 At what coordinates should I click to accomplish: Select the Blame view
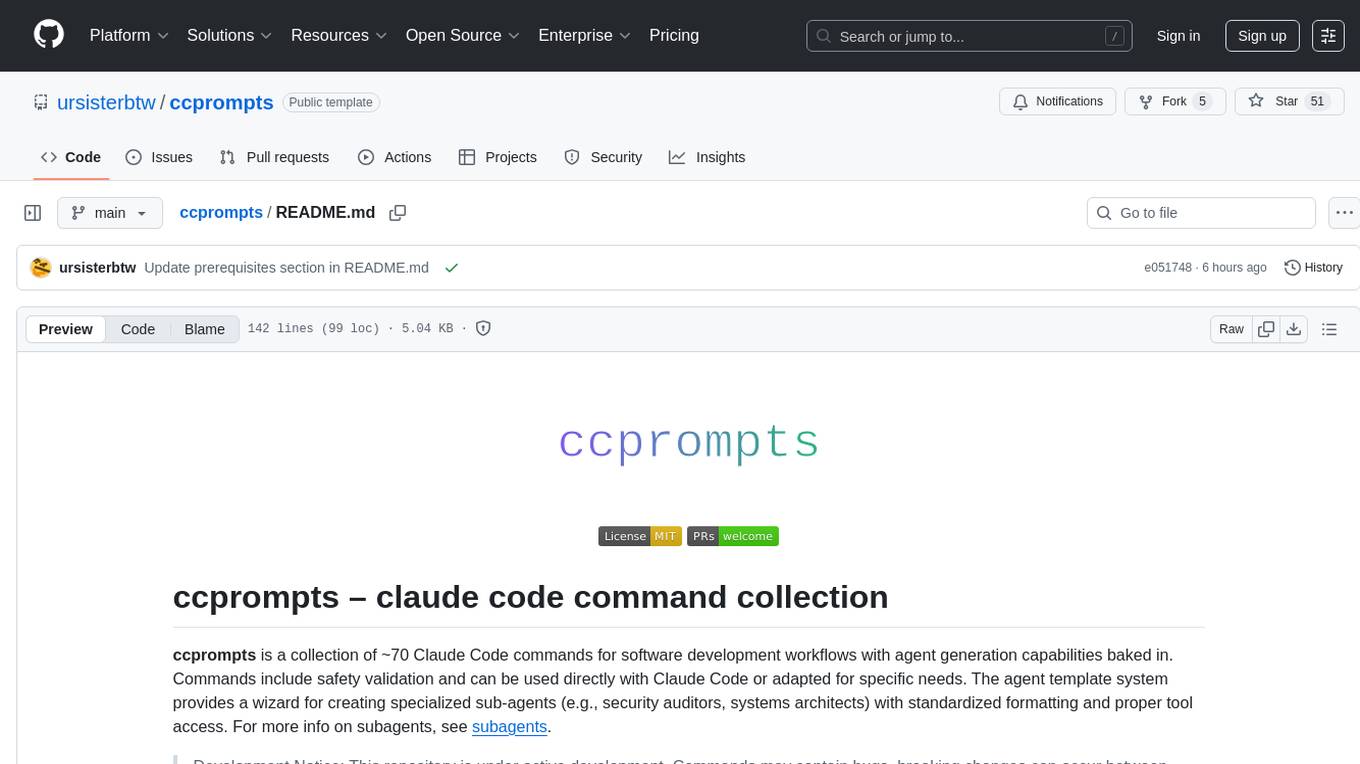(204, 329)
